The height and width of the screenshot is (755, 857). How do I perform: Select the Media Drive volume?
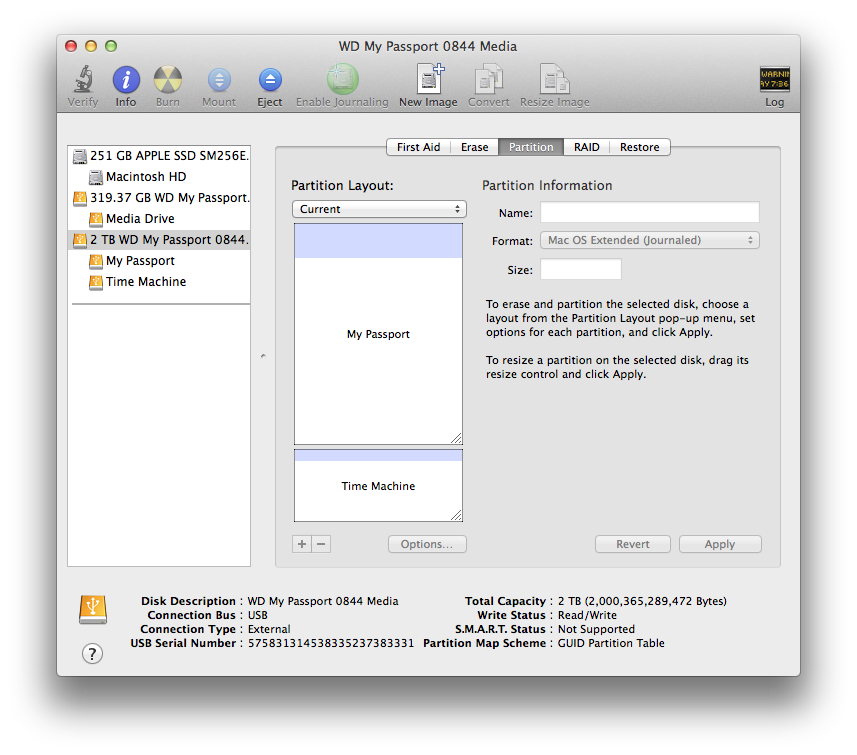(159, 219)
